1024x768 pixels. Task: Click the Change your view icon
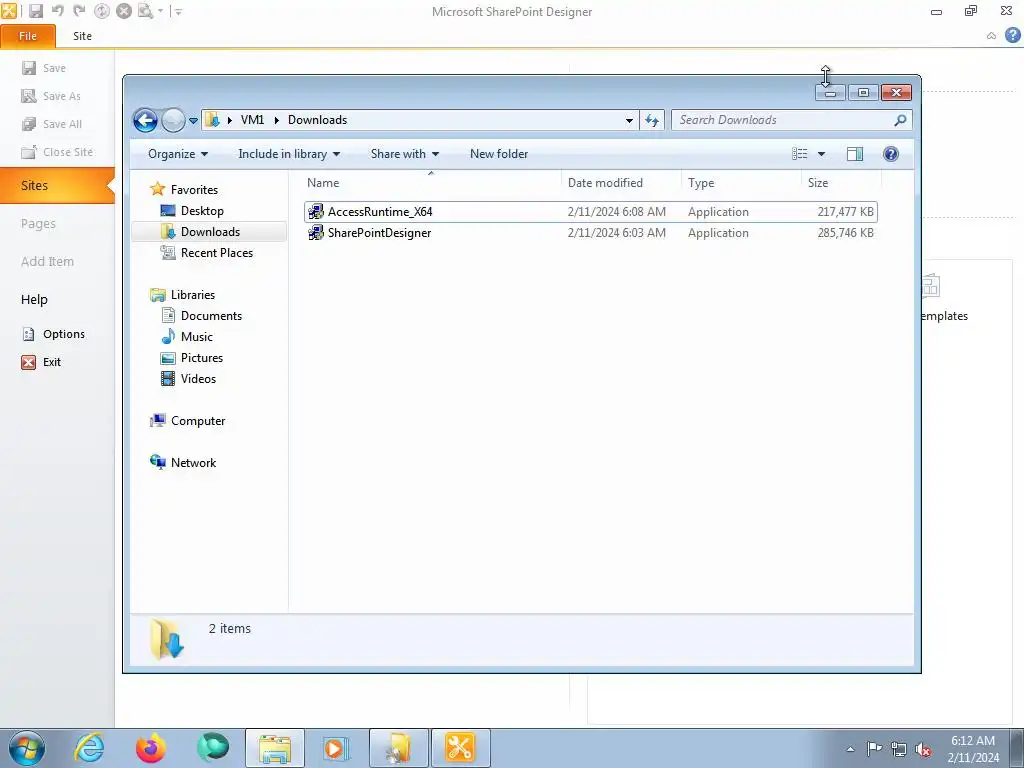tap(799, 154)
